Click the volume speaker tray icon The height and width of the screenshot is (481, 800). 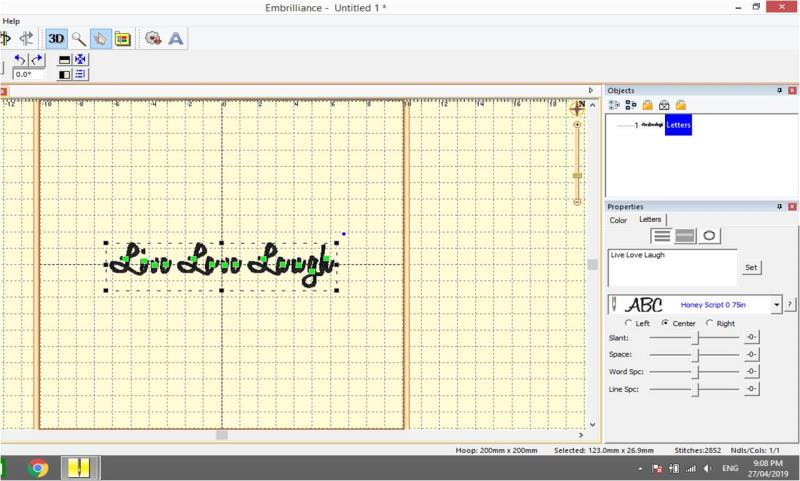point(707,468)
